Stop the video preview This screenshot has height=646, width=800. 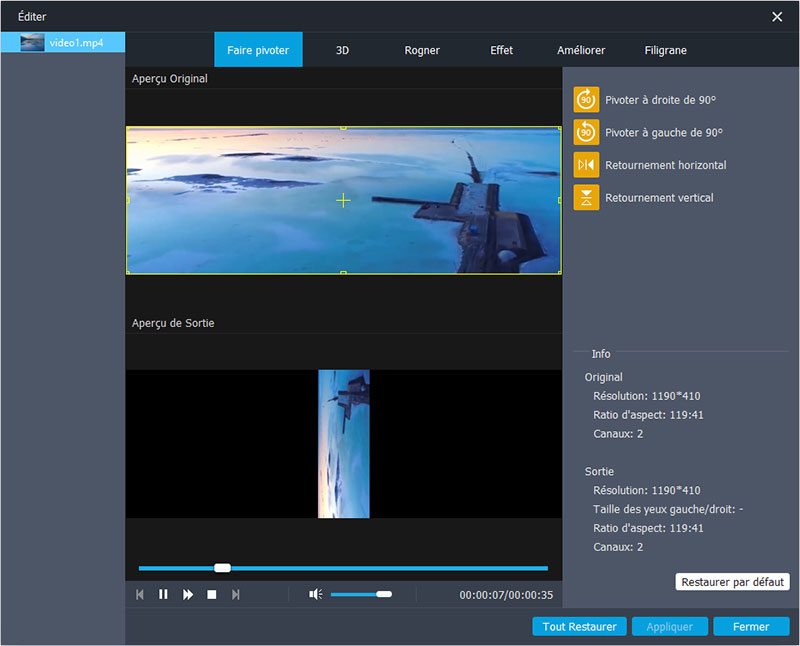pyautogui.click(x=211, y=594)
